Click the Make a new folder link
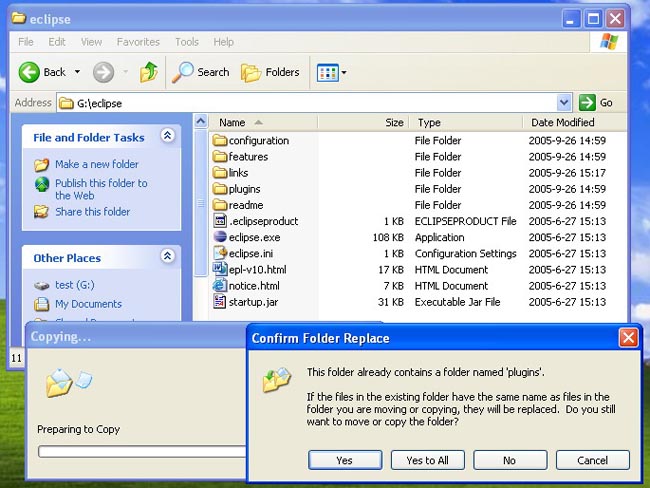The width and height of the screenshot is (650, 488). (96, 164)
